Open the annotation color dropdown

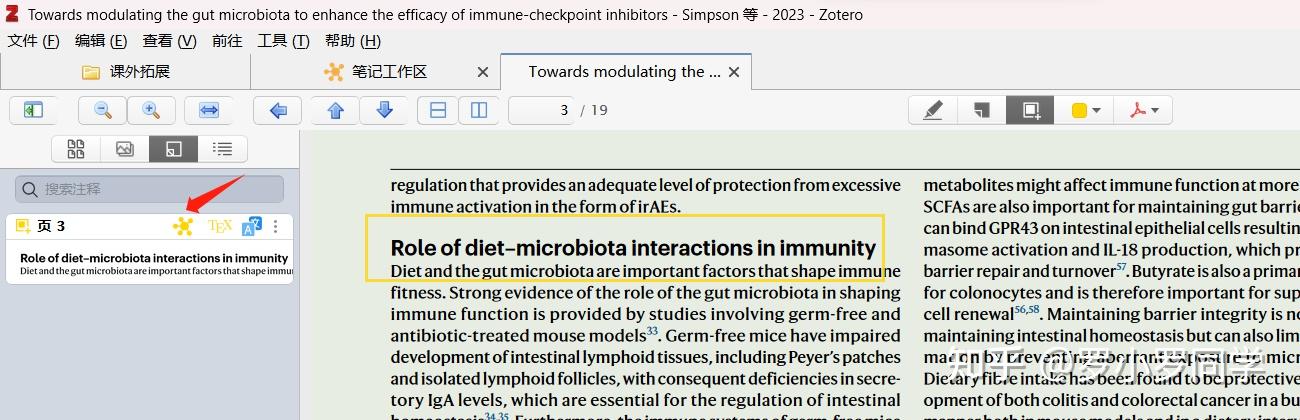click(1086, 110)
